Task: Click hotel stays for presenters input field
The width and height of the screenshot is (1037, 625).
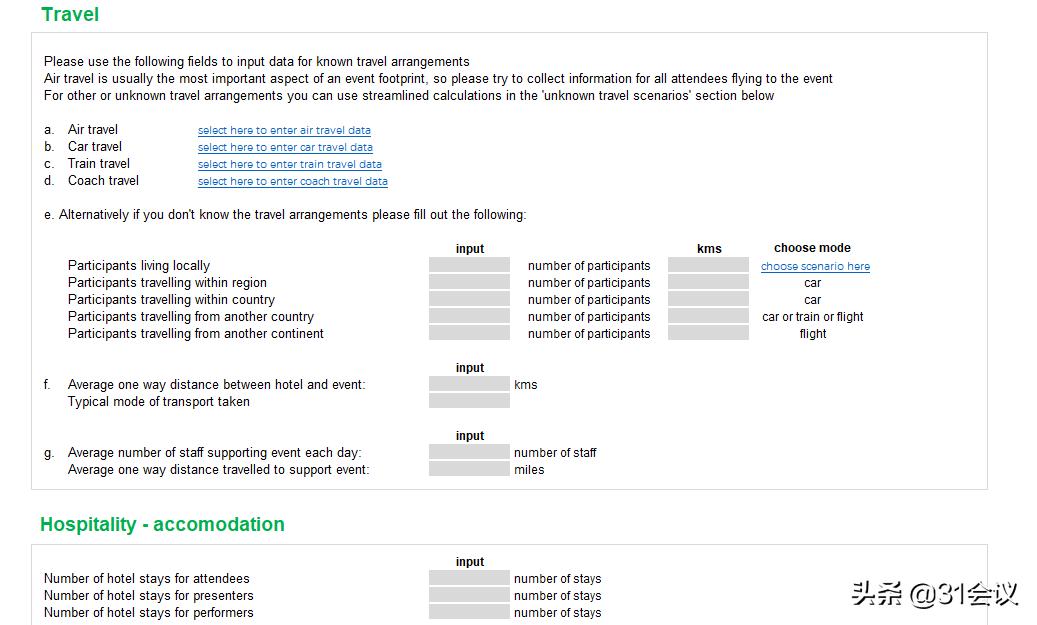Action: coord(469,595)
